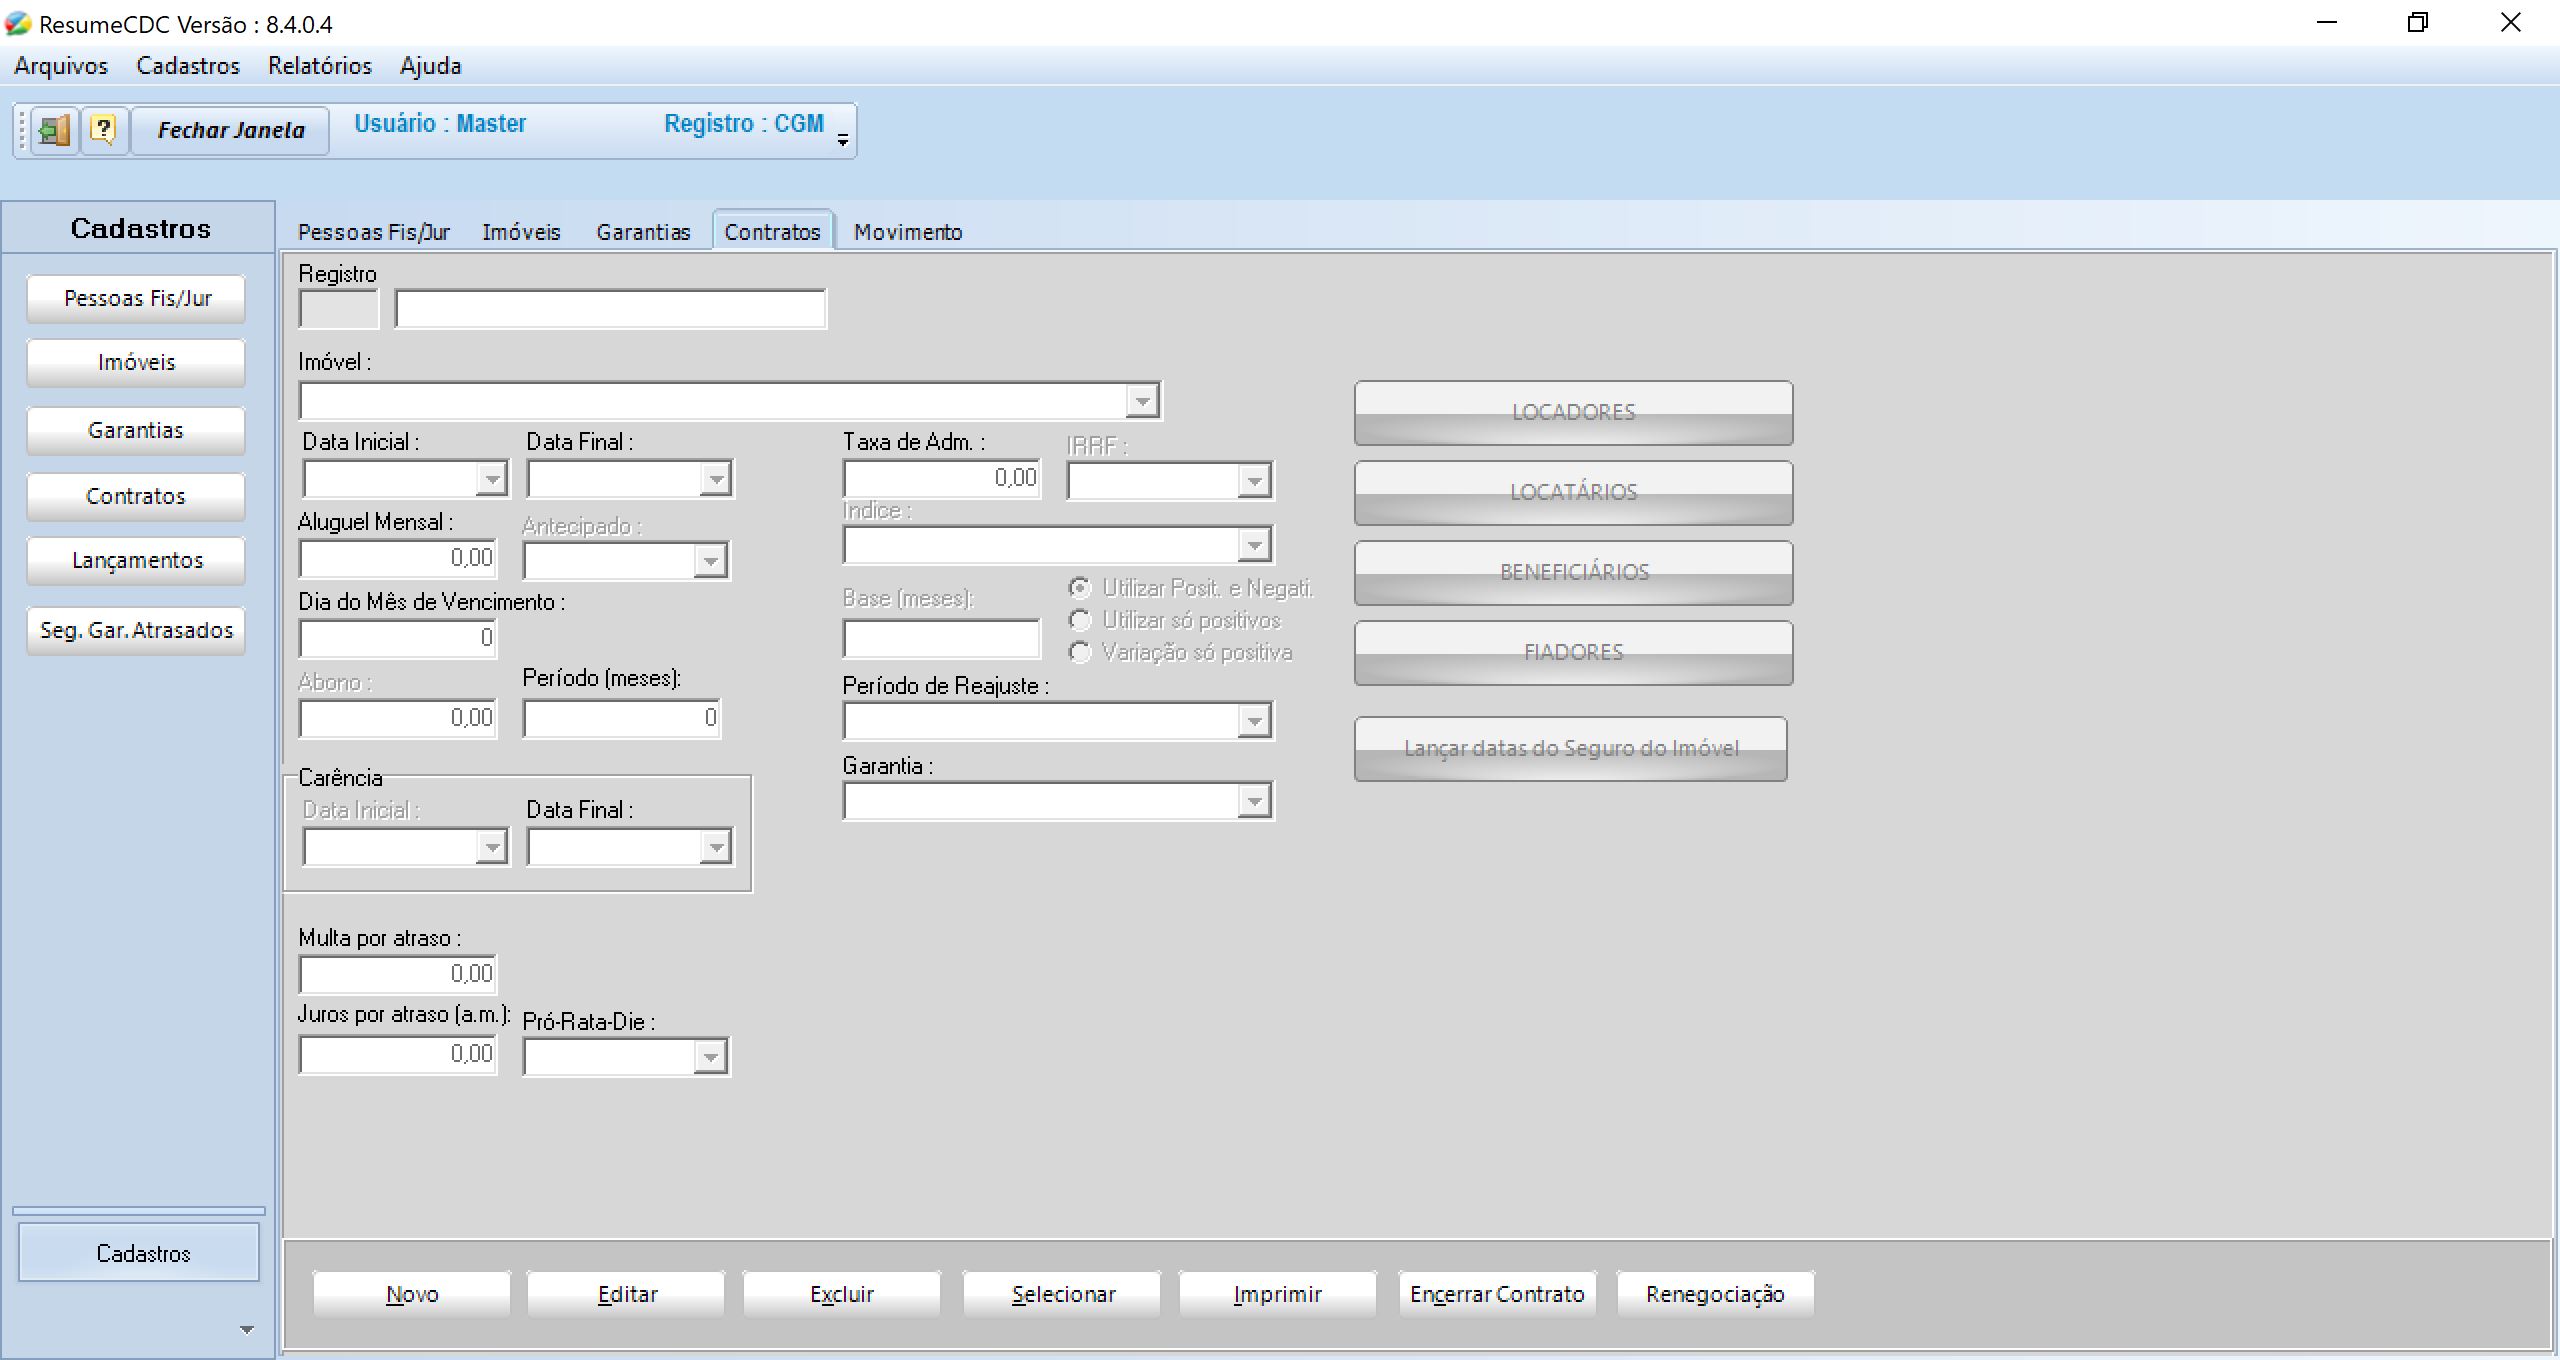
Task: Click the Aluguel Mensal input field
Action: pos(398,558)
